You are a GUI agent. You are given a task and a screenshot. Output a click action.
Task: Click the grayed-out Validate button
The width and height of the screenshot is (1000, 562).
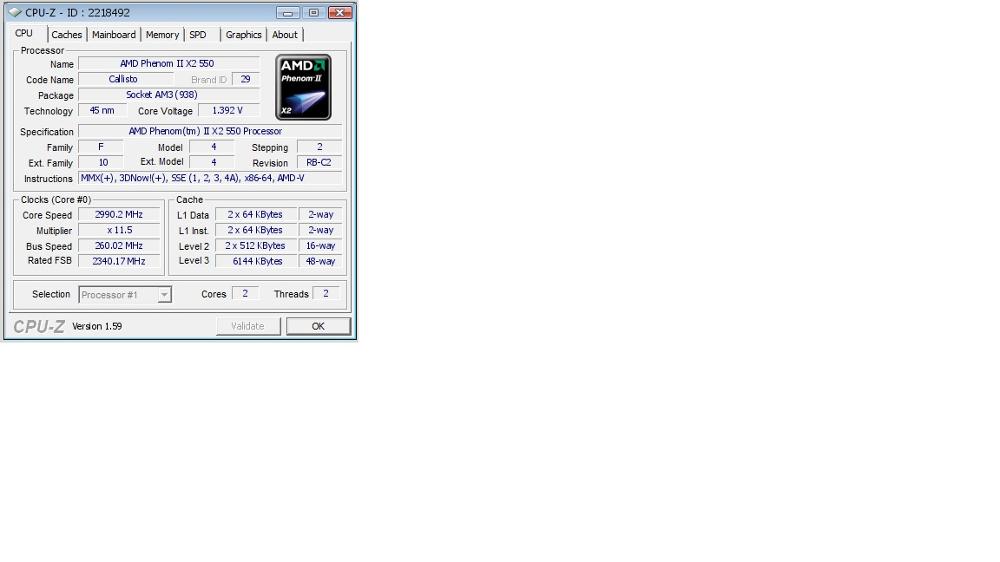pos(248,326)
